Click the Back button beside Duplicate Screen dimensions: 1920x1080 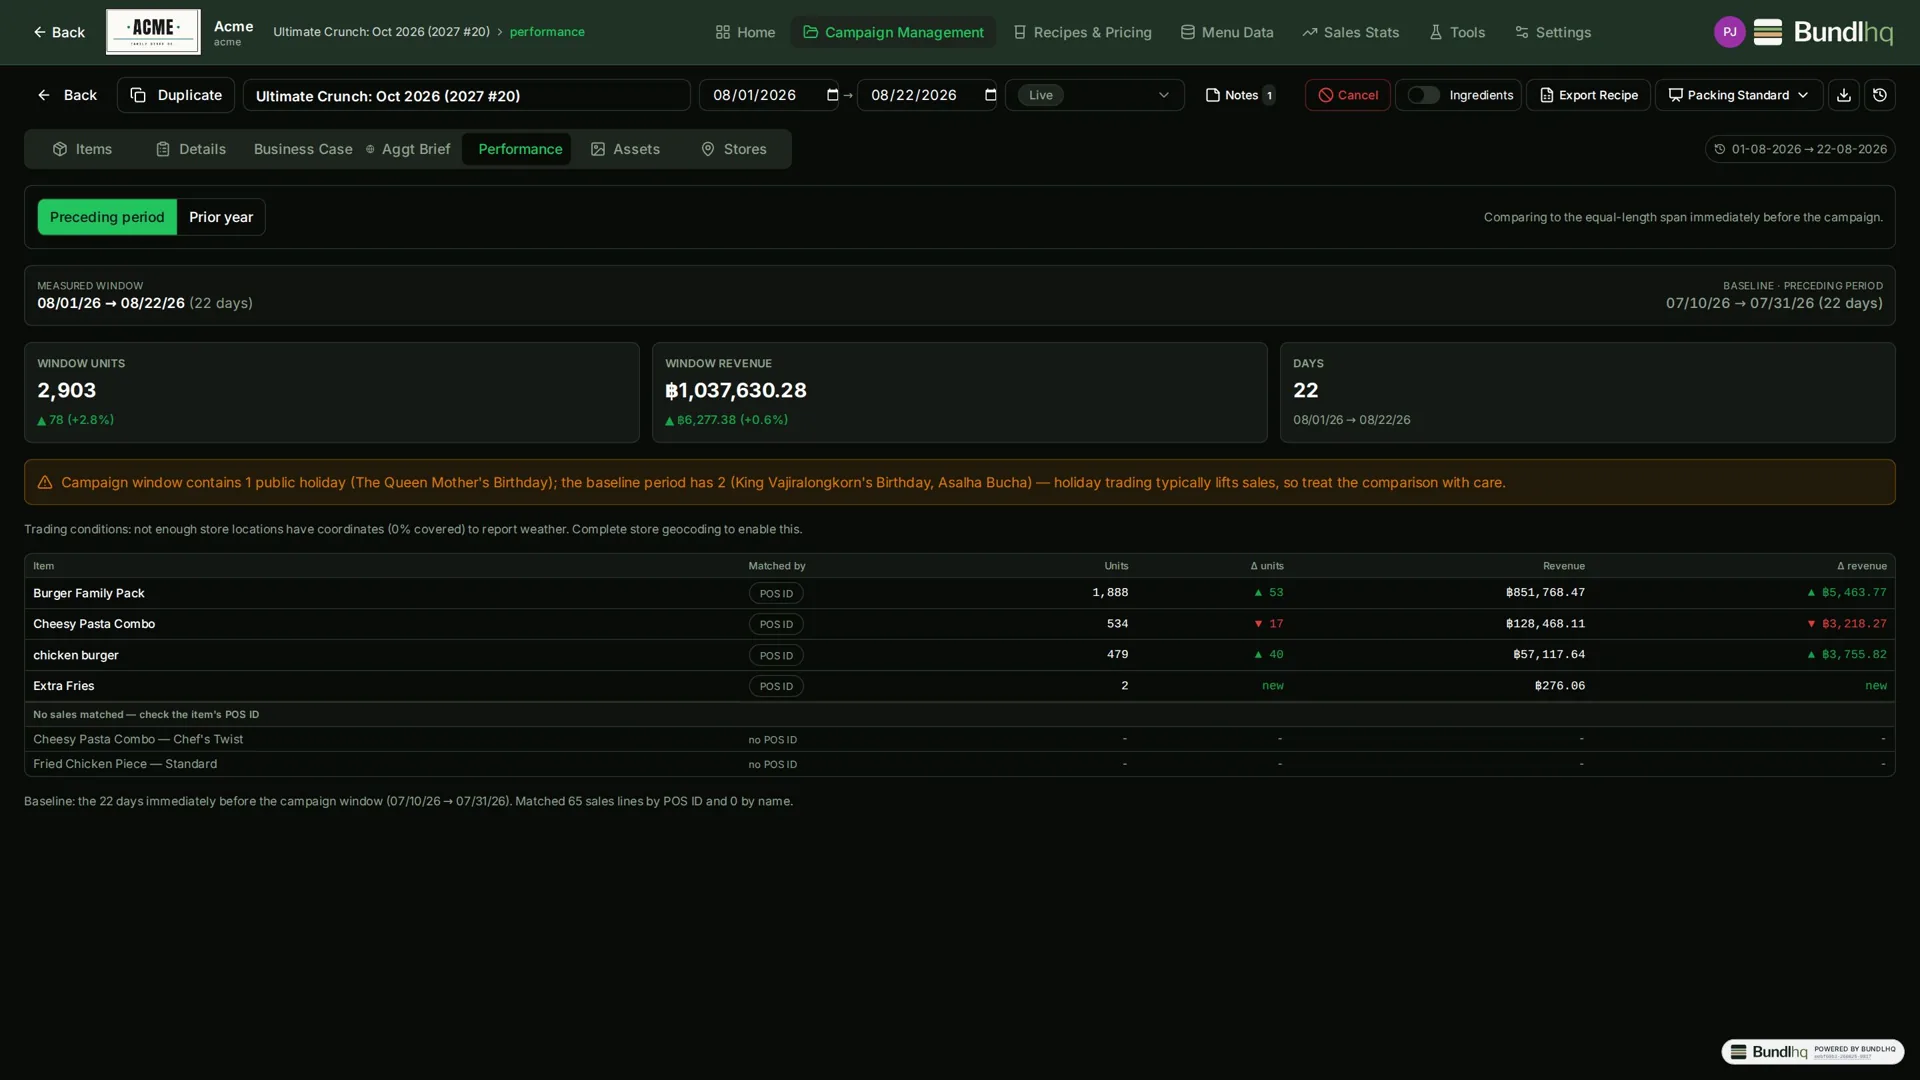point(67,95)
